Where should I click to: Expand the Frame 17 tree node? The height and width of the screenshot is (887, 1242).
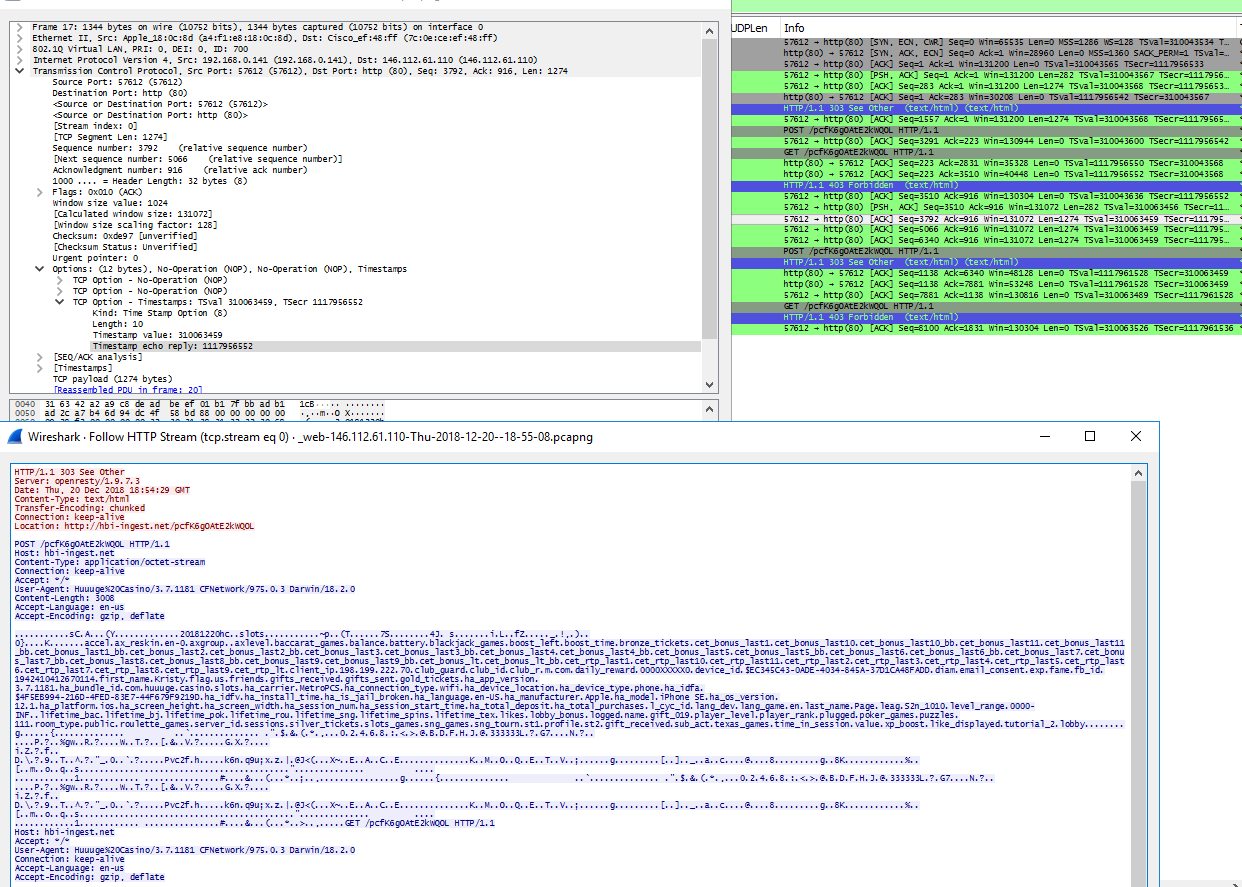[x=20, y=27]
